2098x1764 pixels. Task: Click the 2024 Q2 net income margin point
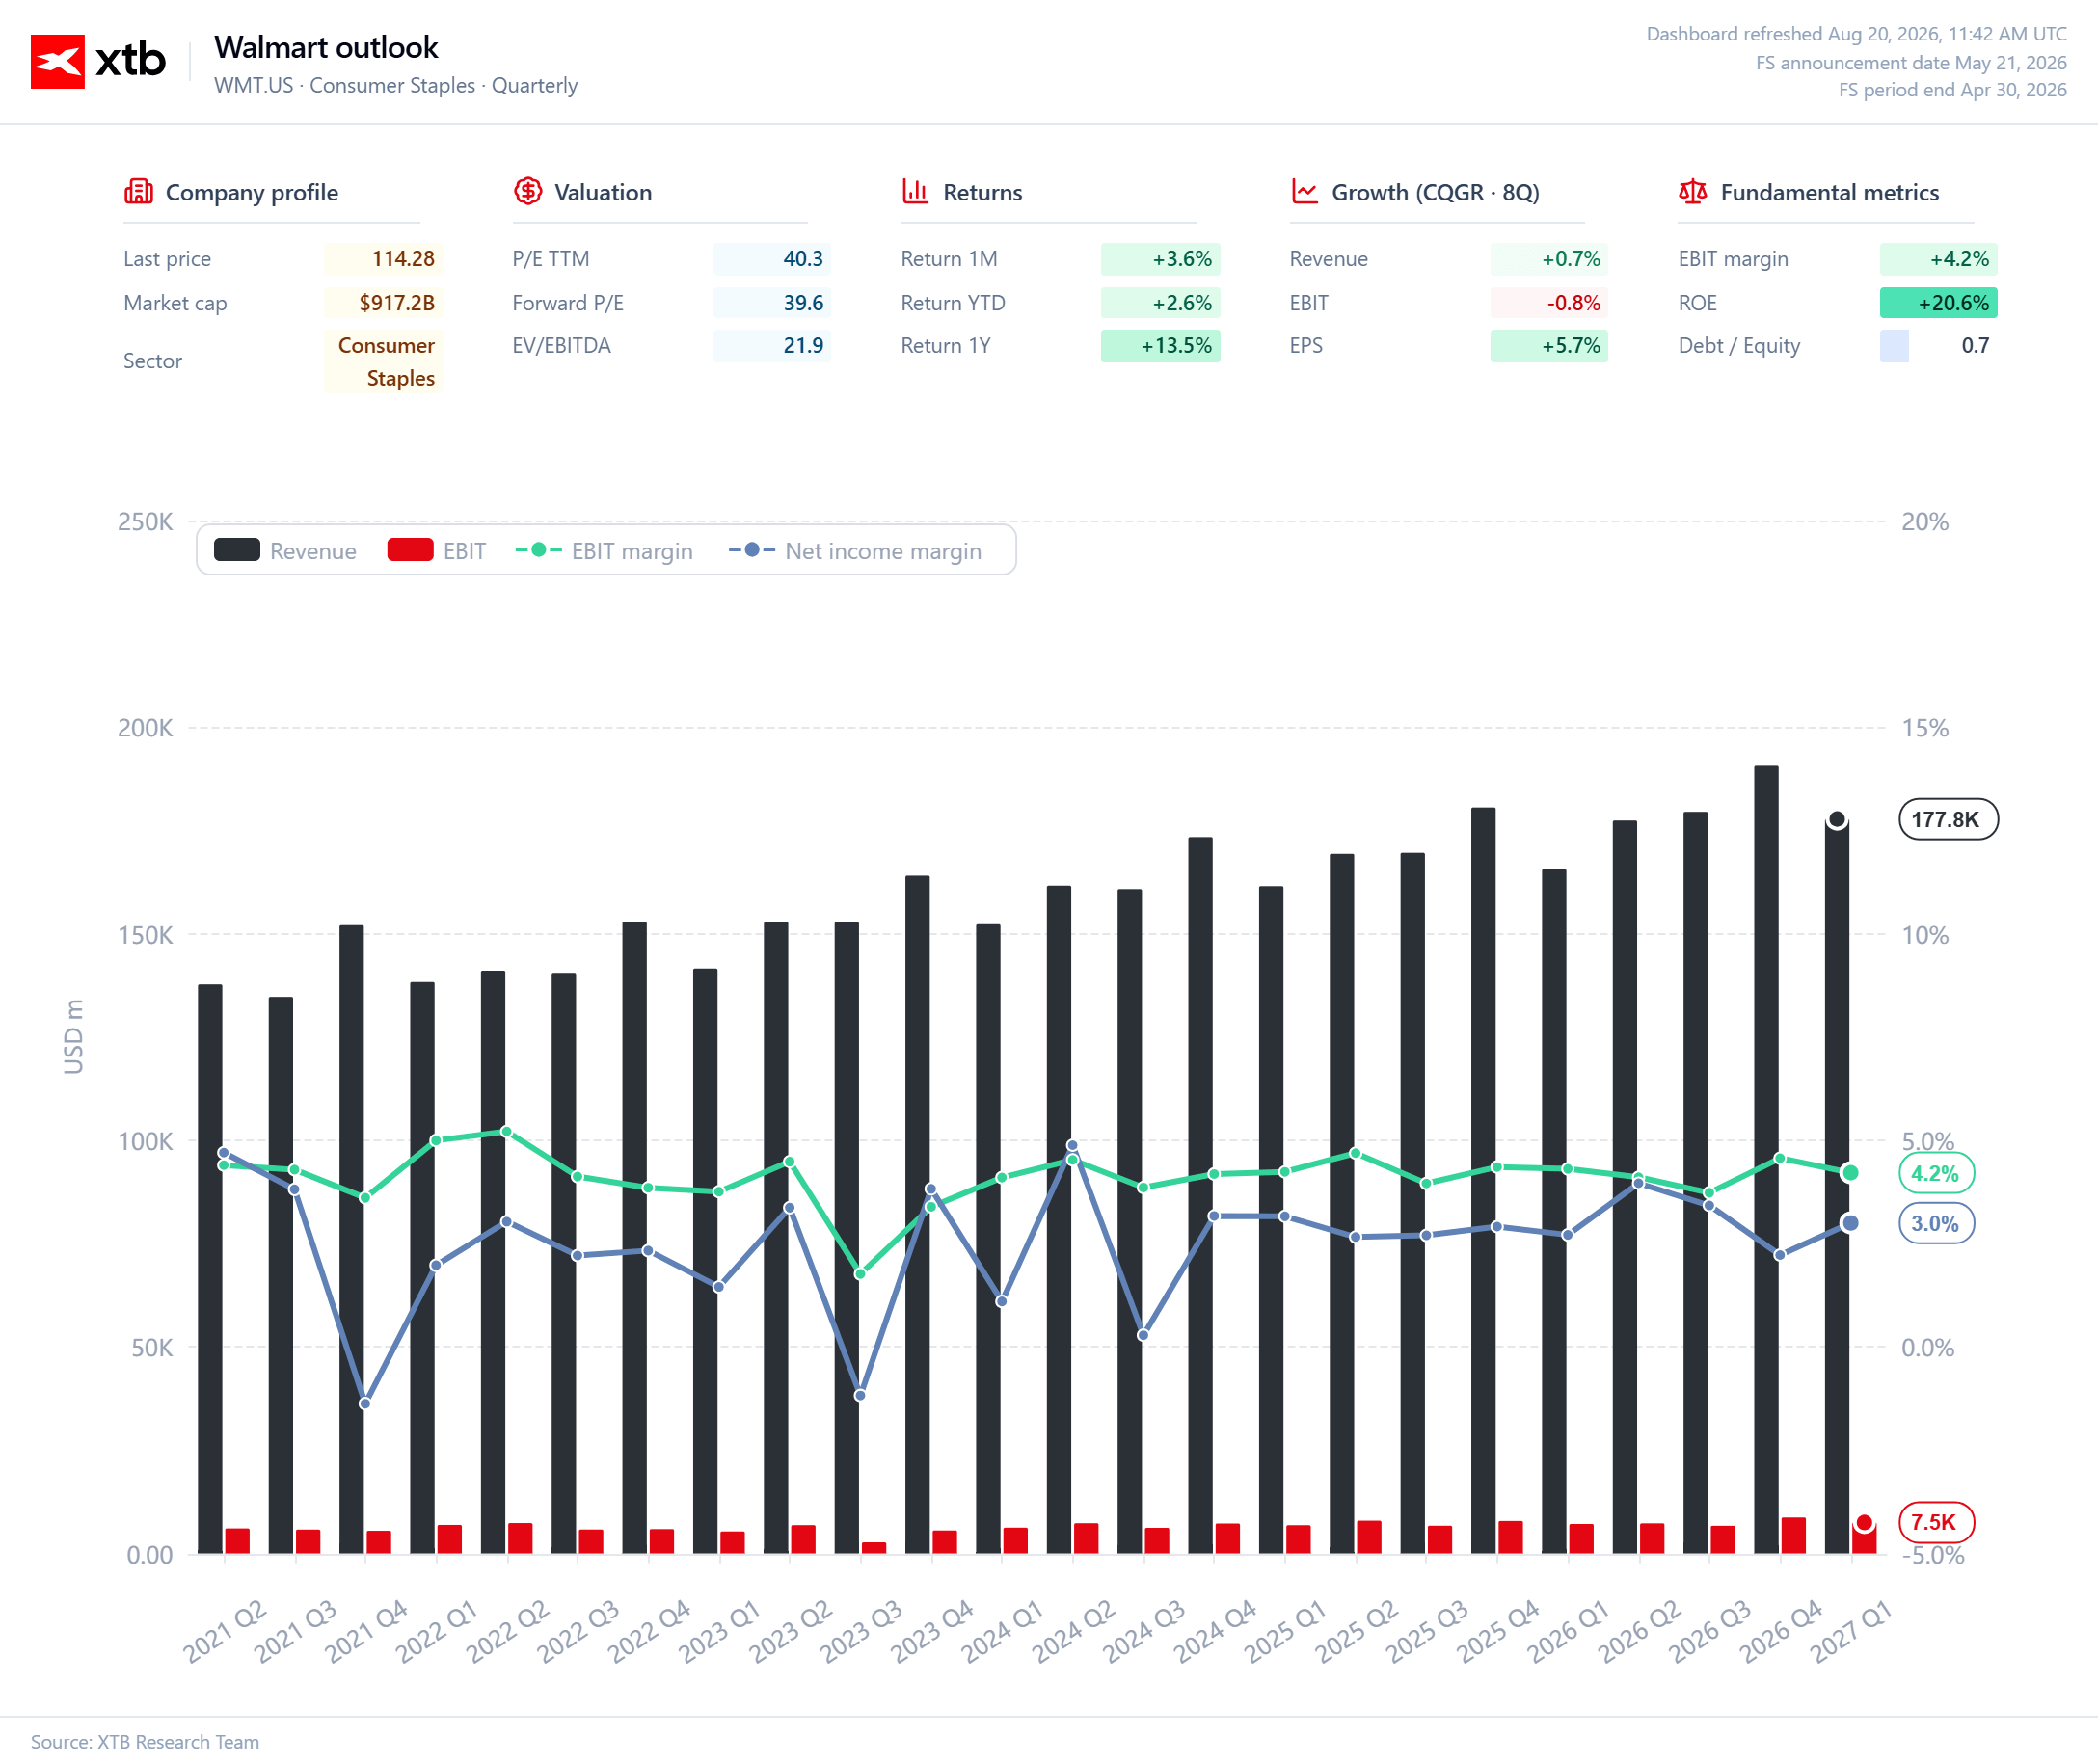coord(1072,1146)
